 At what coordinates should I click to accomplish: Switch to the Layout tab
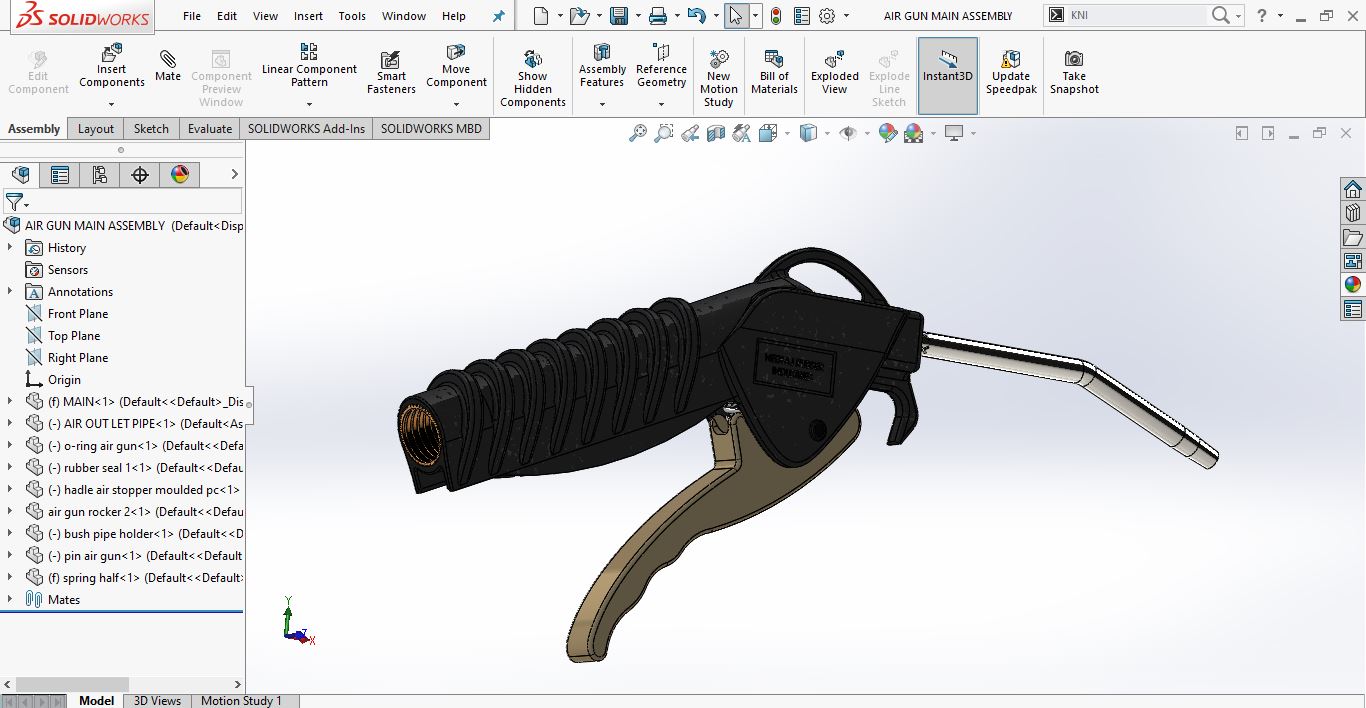(x=96, y=128)
